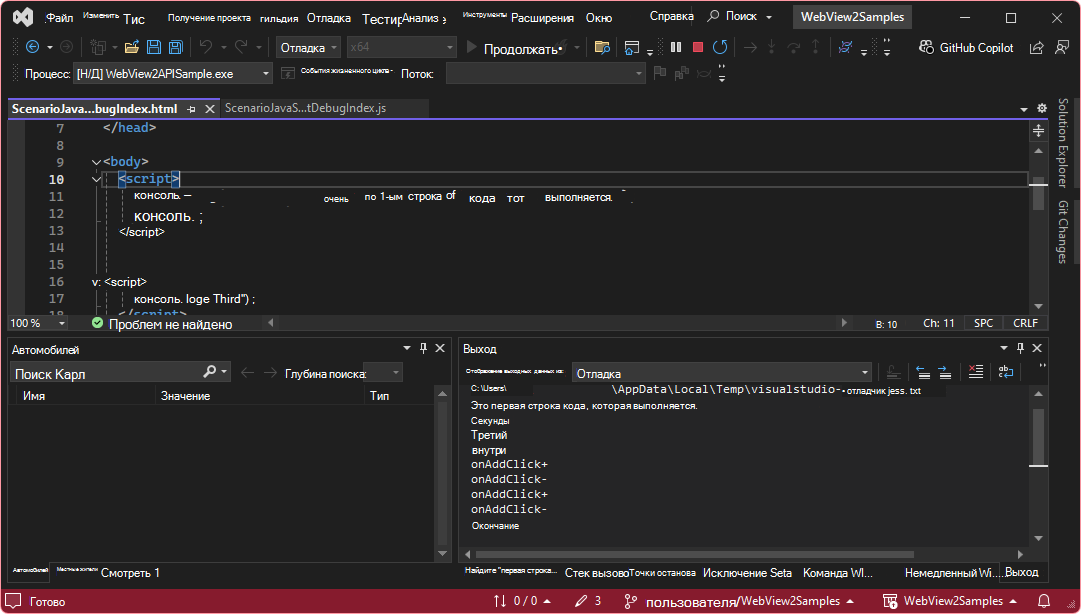Screen dimensions: 1081x614
Task: Click the Open File folder icon
Action: tap(132, 47)
